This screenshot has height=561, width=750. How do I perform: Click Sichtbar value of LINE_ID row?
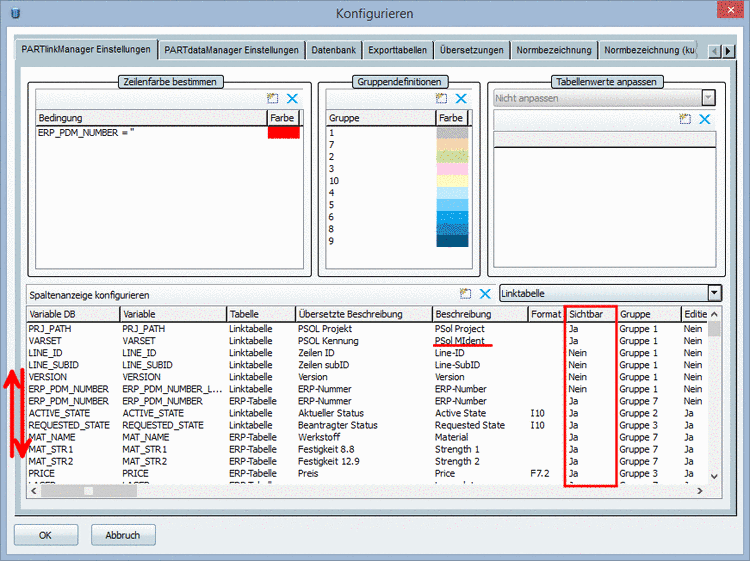pos(578,353)
